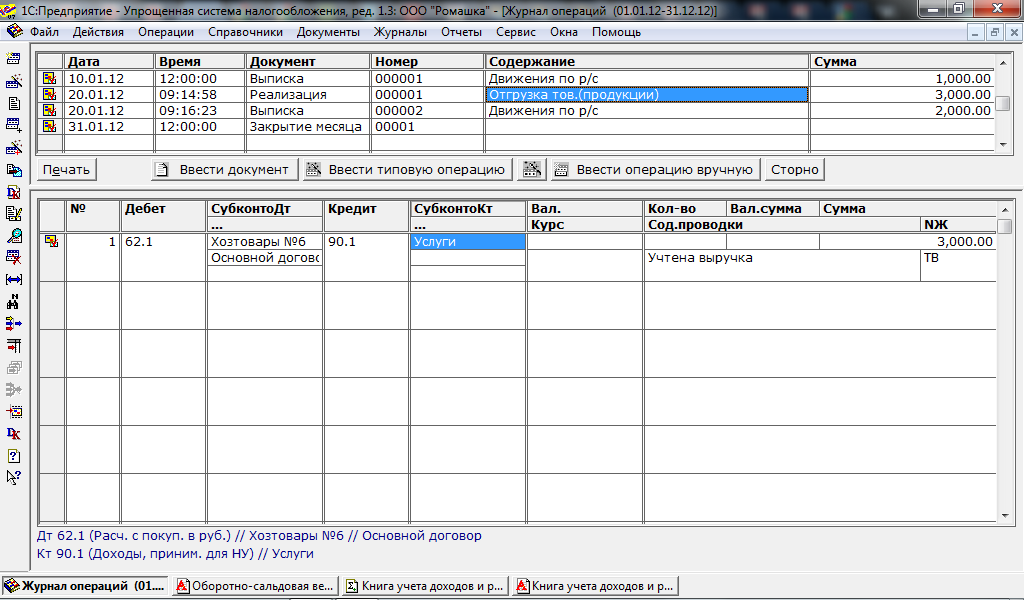Click the up arrow of the postings scrollbar

(1004, 210)
